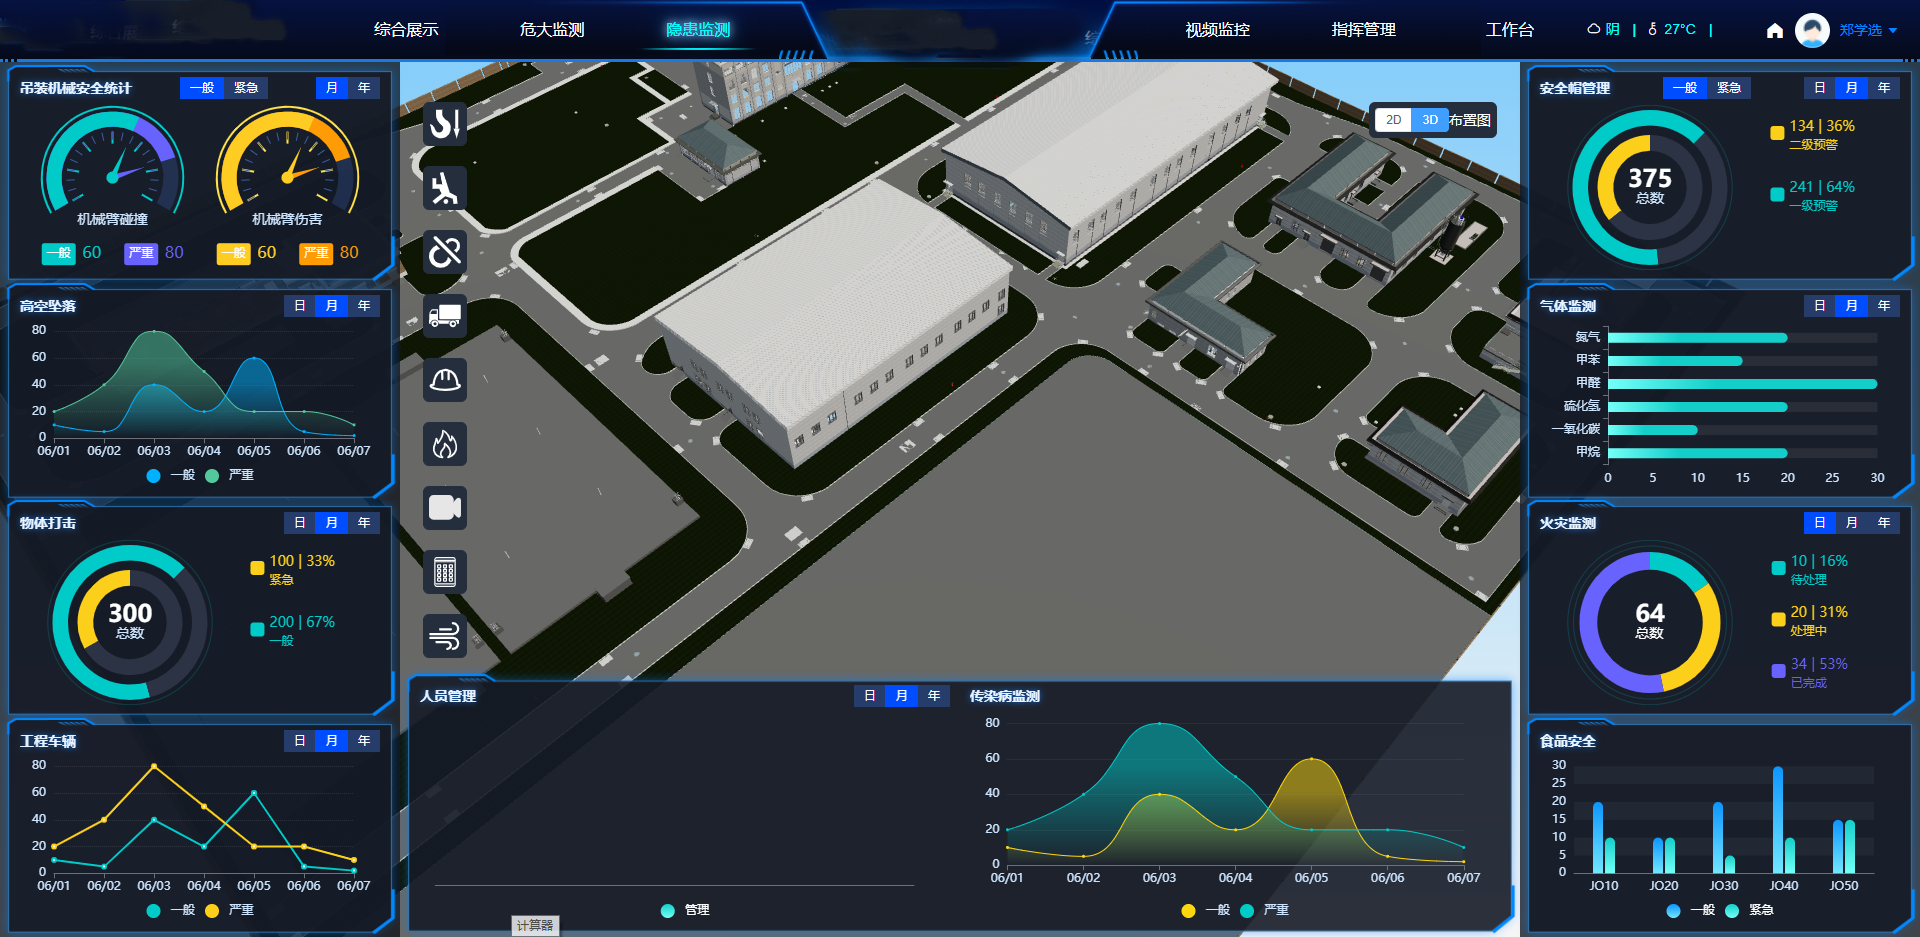Click the falling person hazard icon
Image resolution: width=1920 pixels, height=937 pixels.
[x=445, y=188]
